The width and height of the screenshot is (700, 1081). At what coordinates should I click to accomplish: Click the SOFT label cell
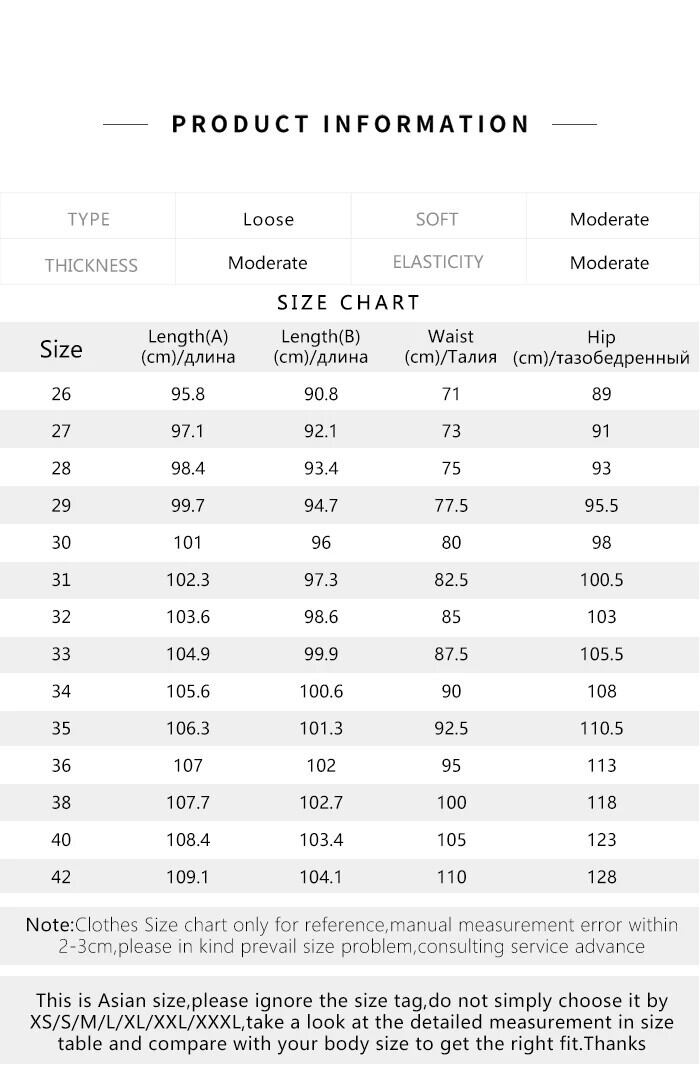point(437,219)
